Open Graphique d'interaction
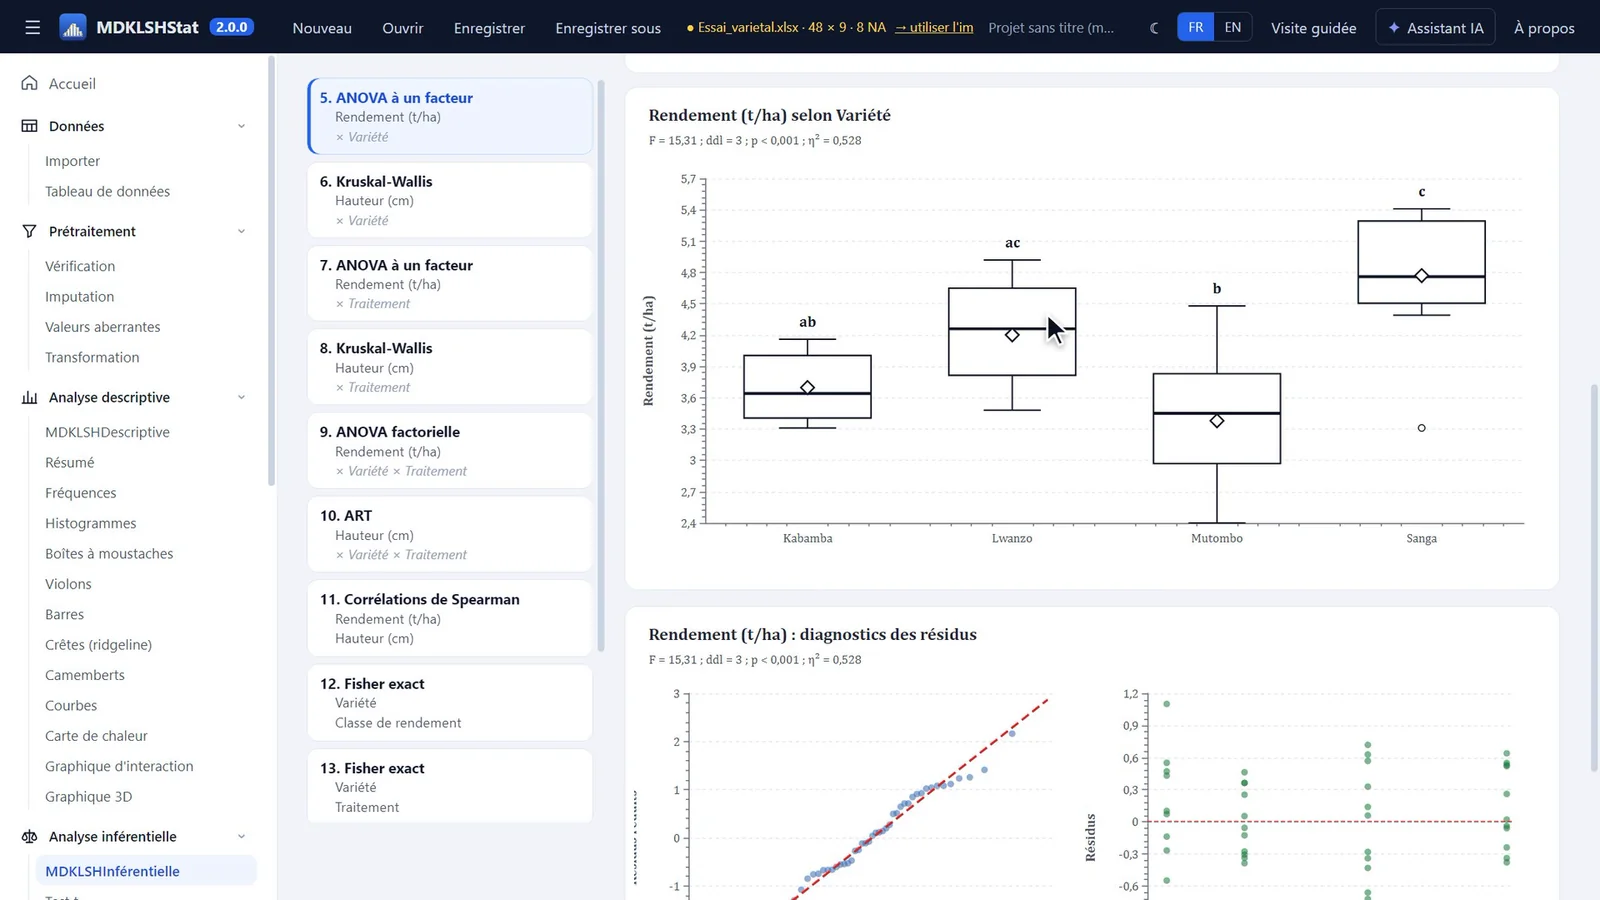This screenshot has height=900, width=1600. pos(119,766)
